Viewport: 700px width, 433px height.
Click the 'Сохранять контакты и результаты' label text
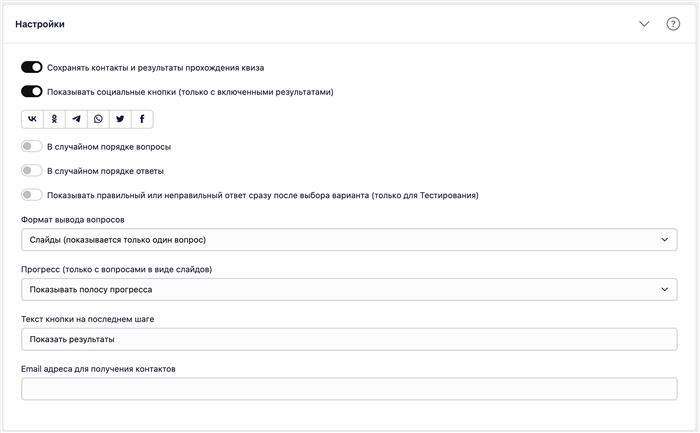[155, 68]
